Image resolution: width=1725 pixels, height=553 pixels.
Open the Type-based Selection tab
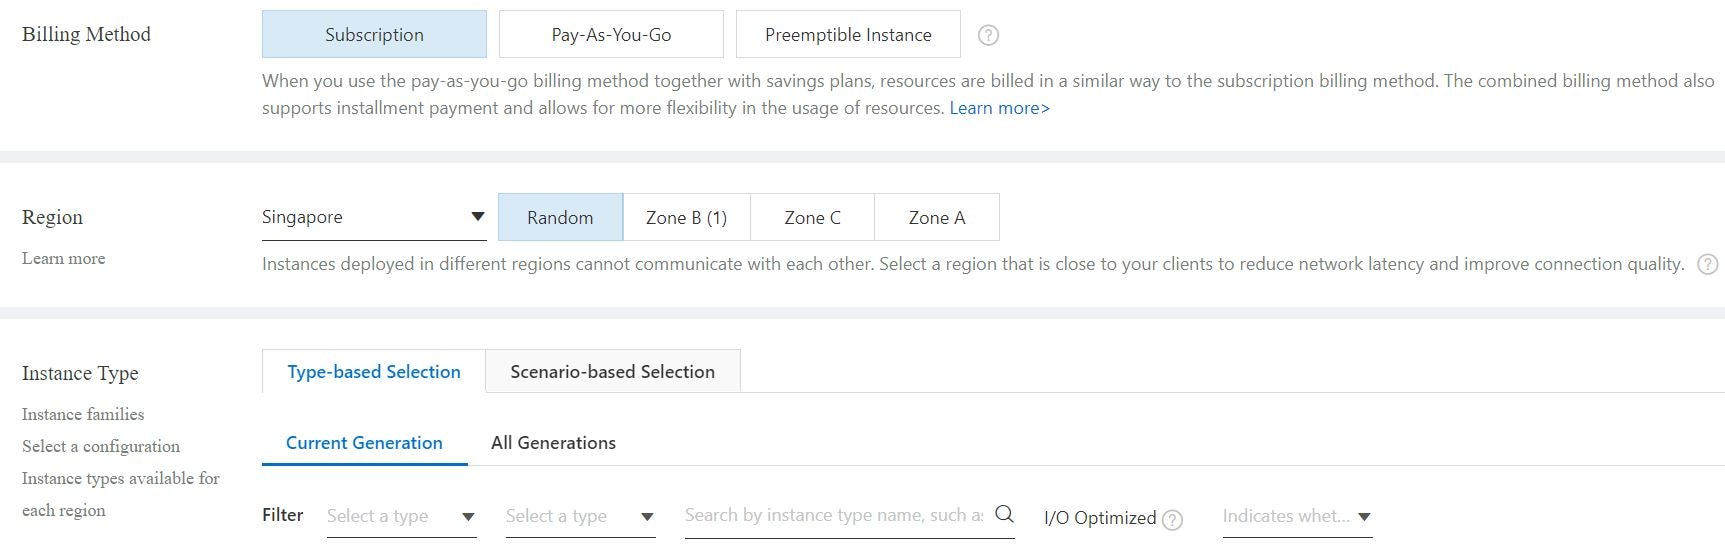[x=374, y=371]
